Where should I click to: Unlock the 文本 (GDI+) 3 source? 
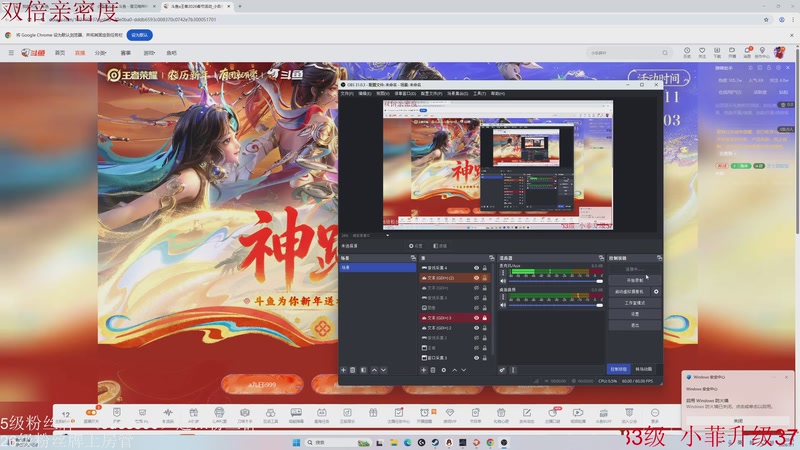[x=485, y=318]
